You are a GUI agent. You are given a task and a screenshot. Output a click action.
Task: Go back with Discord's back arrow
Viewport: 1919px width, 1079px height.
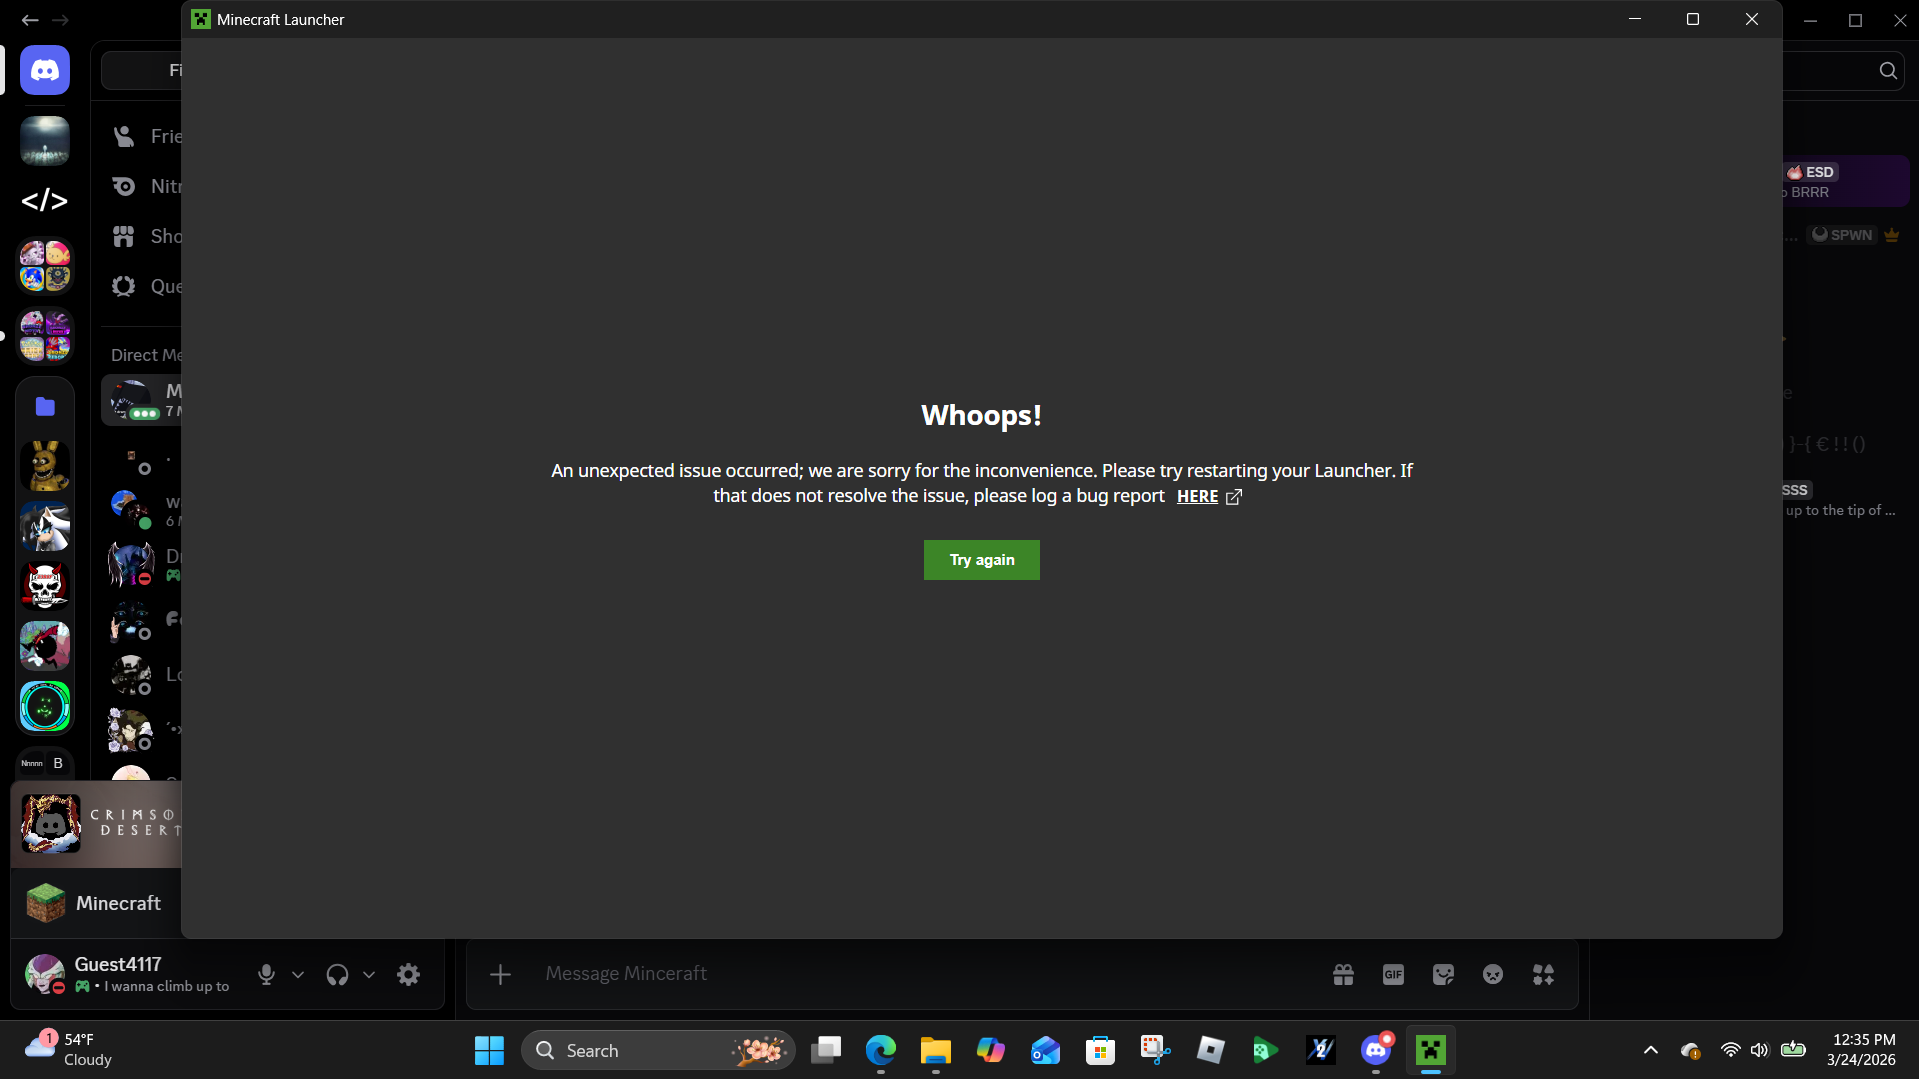30,20
